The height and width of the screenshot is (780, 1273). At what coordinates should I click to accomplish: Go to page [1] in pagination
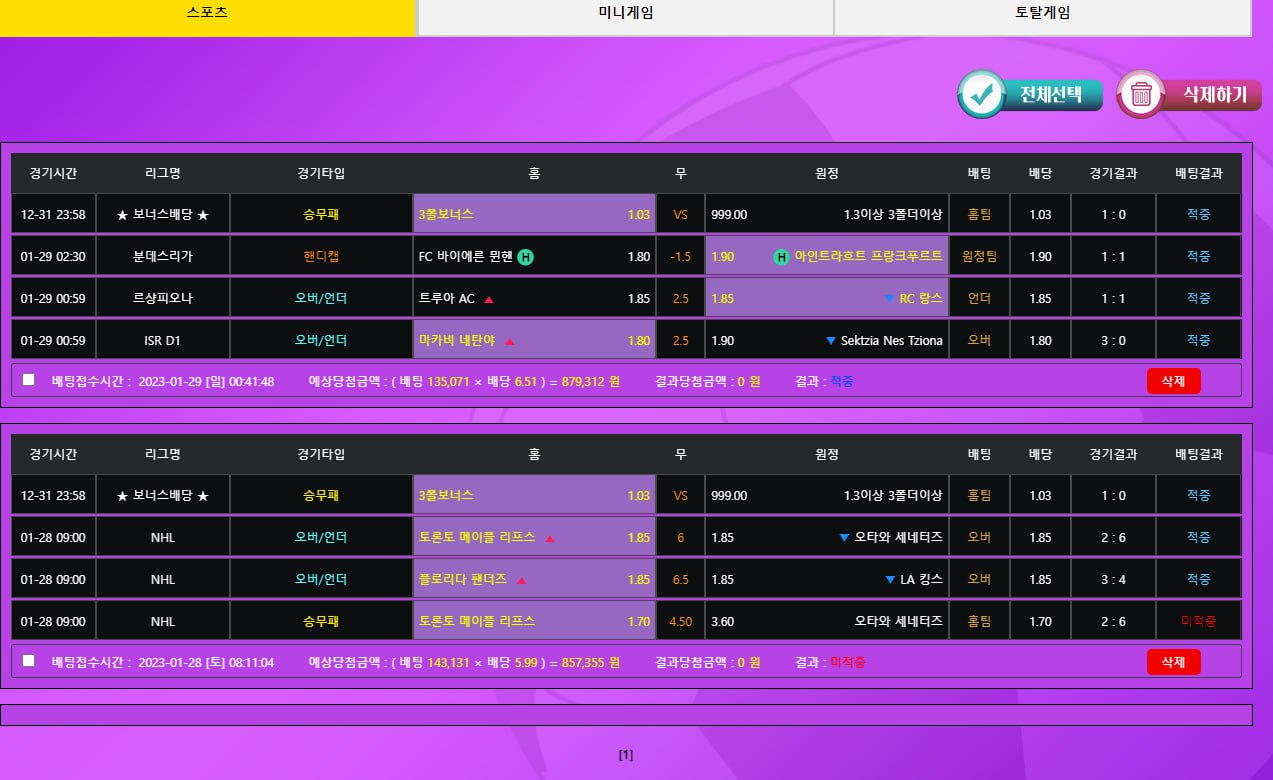click(x=626, y=755)
